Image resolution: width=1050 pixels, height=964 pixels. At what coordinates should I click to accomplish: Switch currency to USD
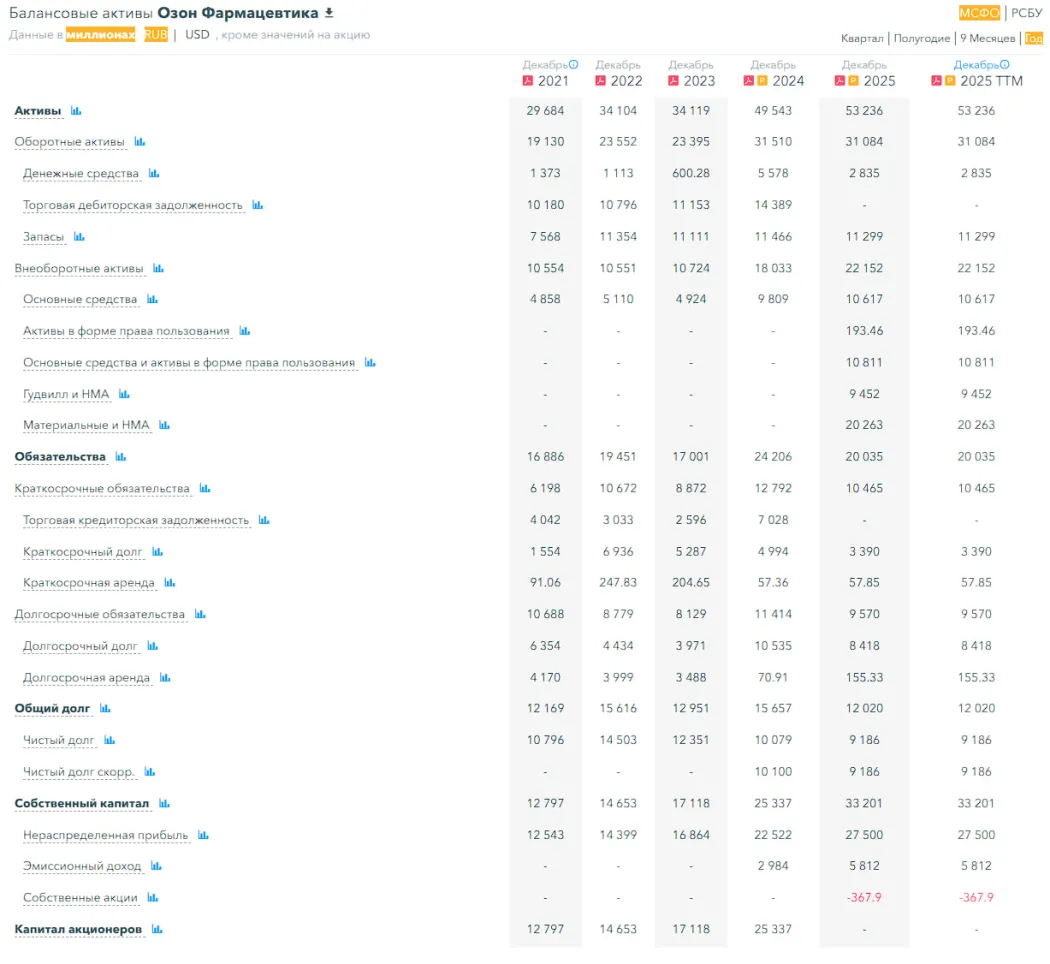(197, 35)
